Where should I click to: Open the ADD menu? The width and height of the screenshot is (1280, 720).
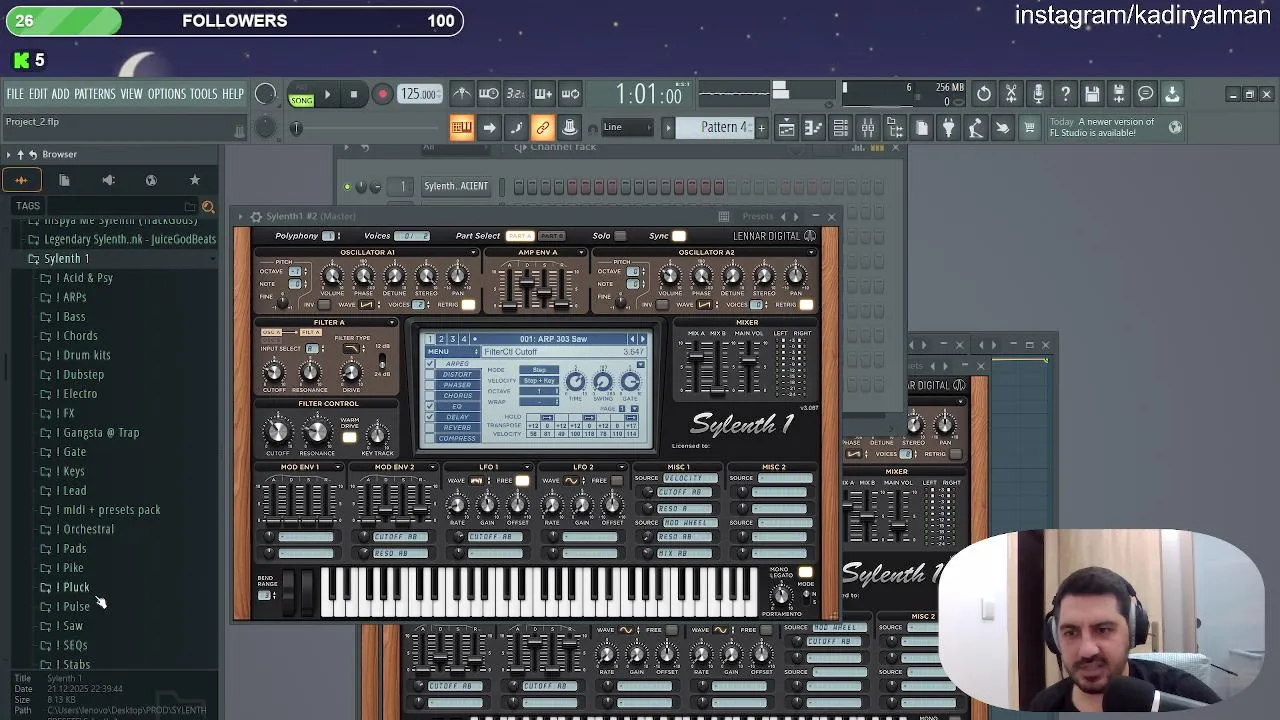tap(60, 94)
